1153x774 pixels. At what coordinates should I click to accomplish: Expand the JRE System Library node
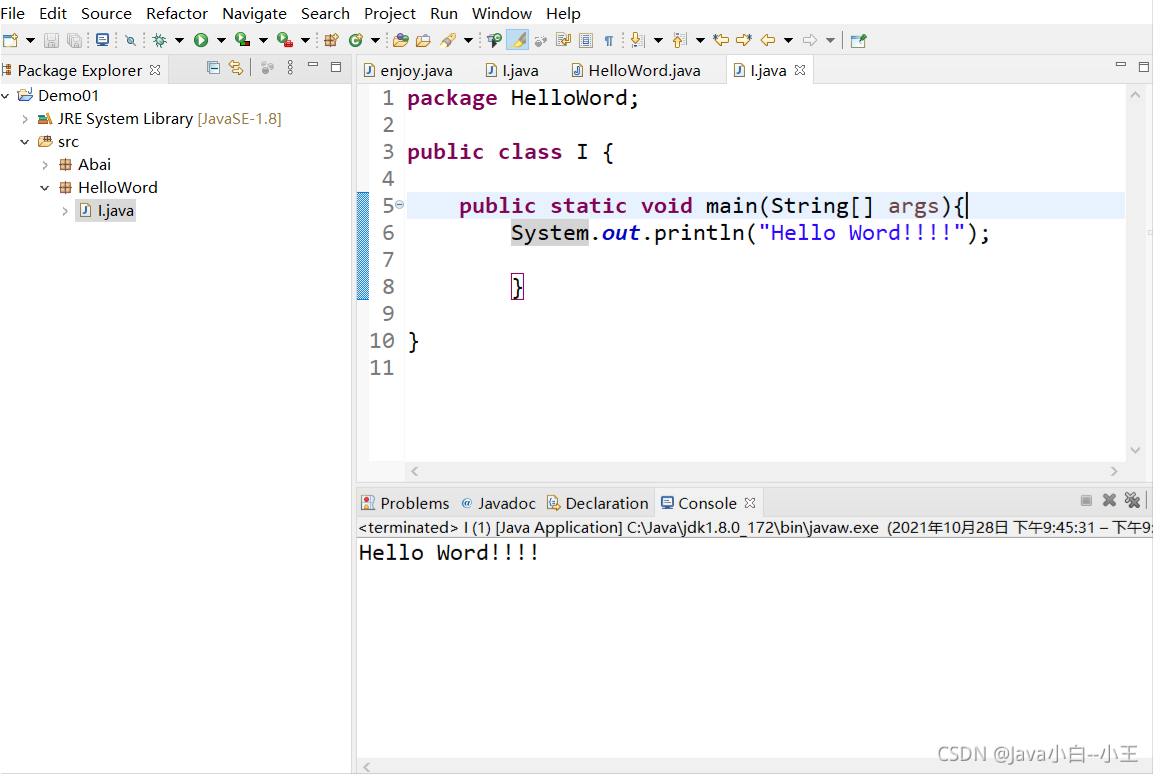(x=25, y=118)
